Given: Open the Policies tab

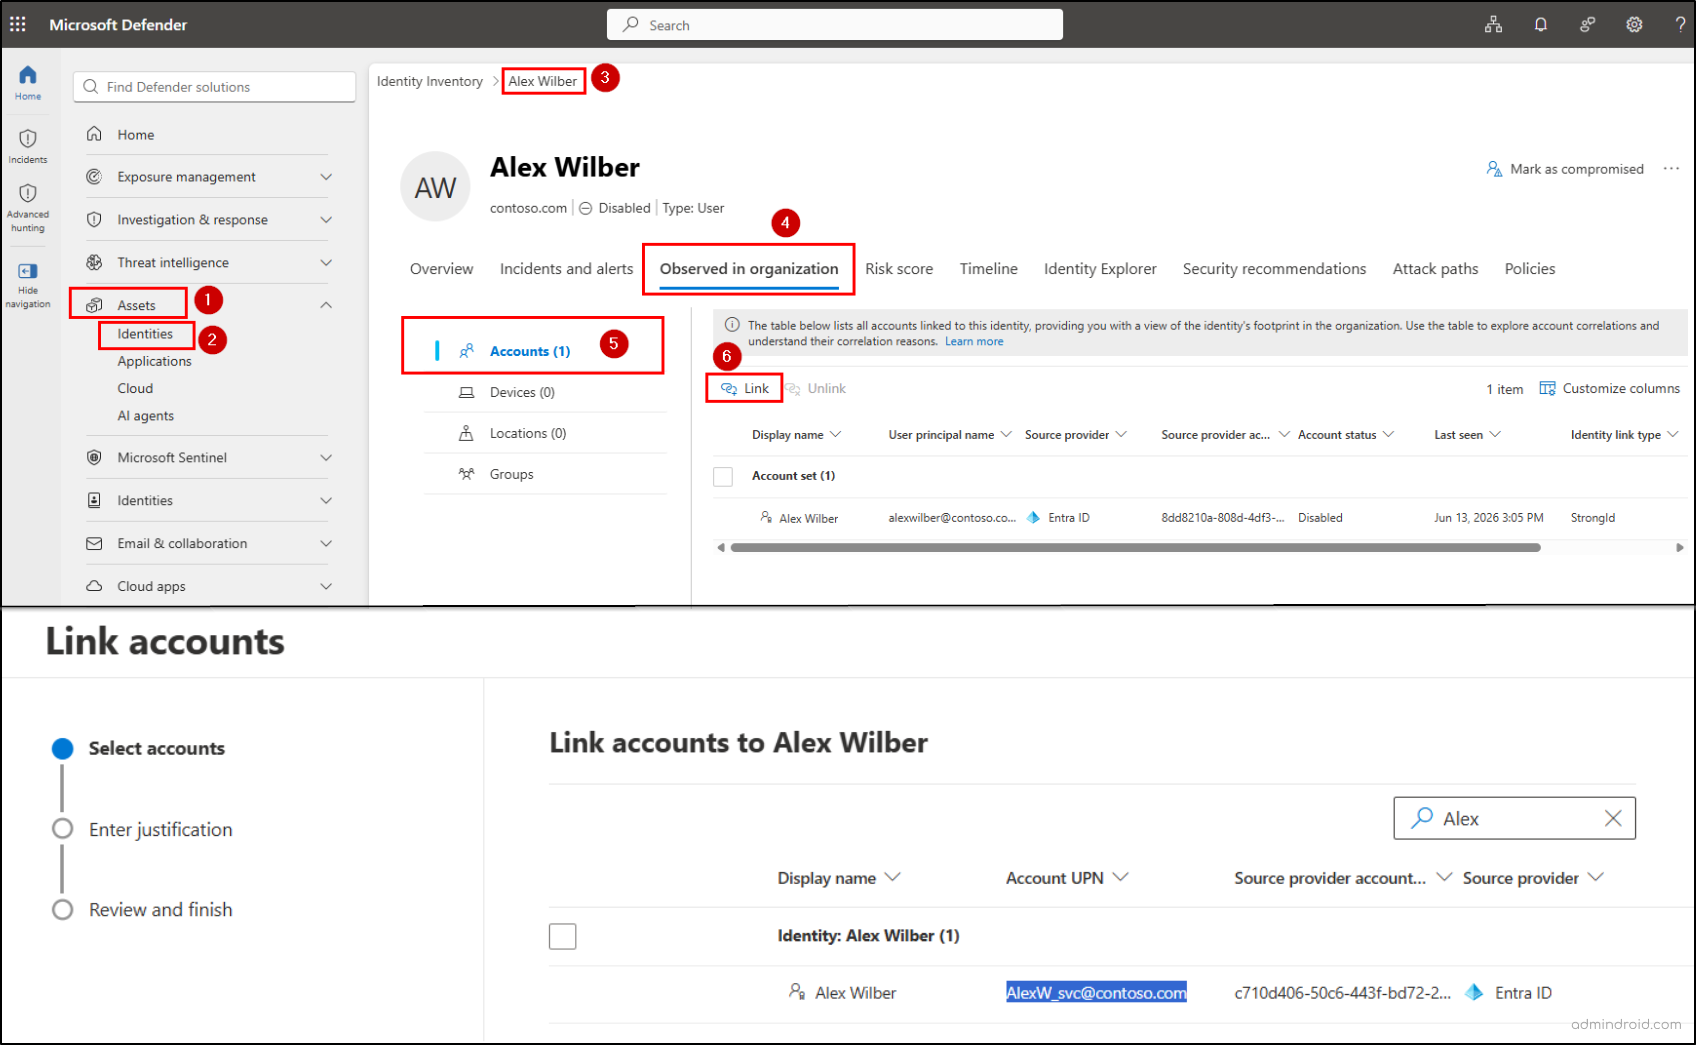Looking at the screenshot, I should 1530,269.
